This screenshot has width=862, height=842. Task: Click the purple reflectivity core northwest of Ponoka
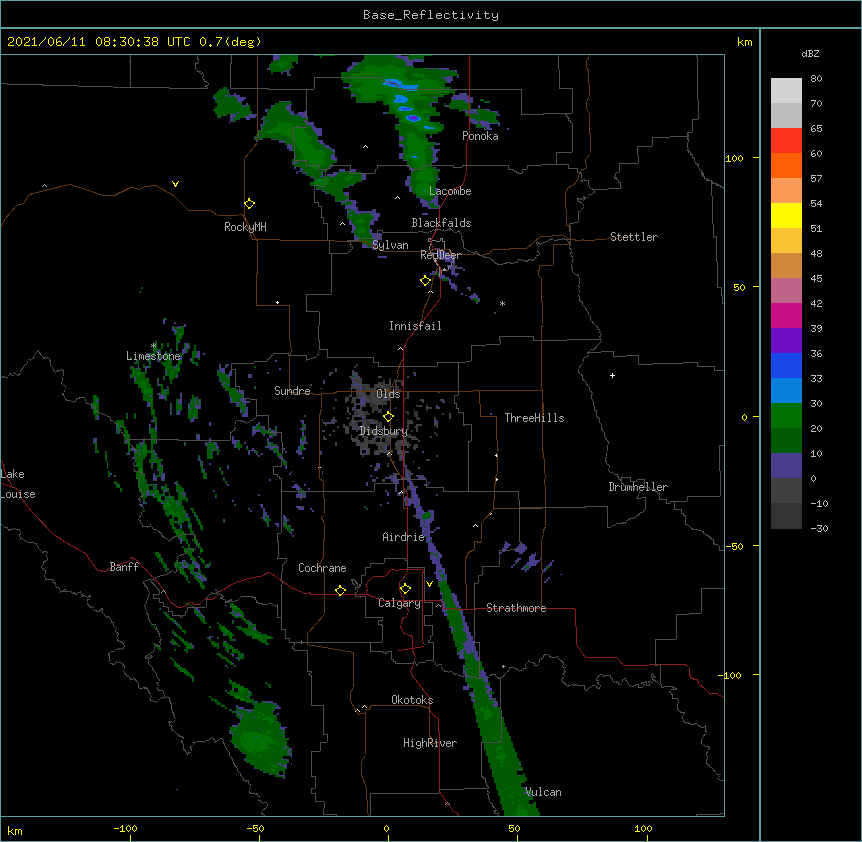(x=413, y=118)
